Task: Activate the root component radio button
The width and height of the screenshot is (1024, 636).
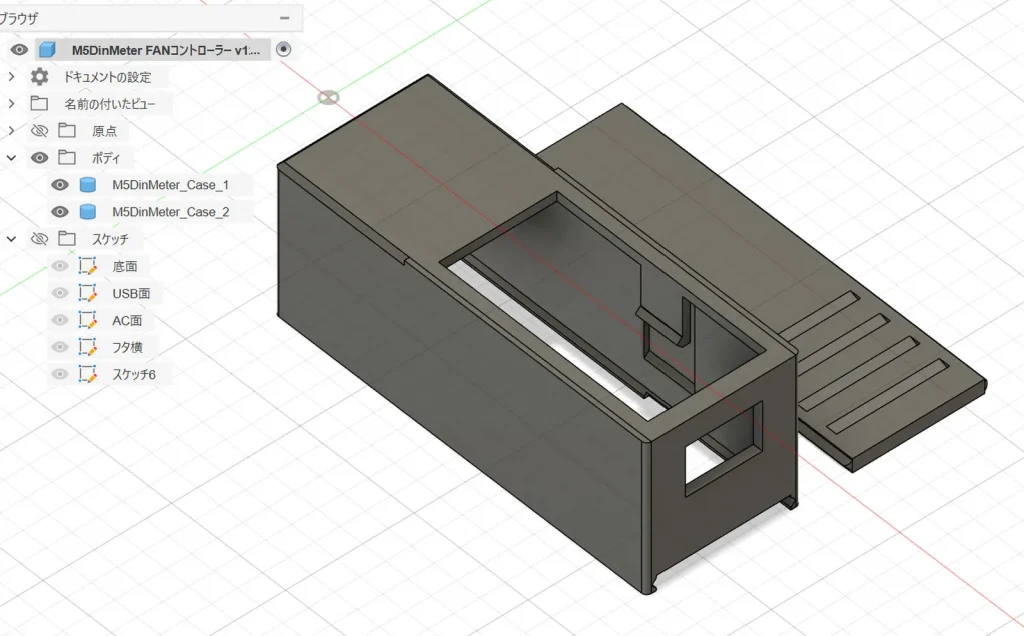Action: click(x=284, y=50)
